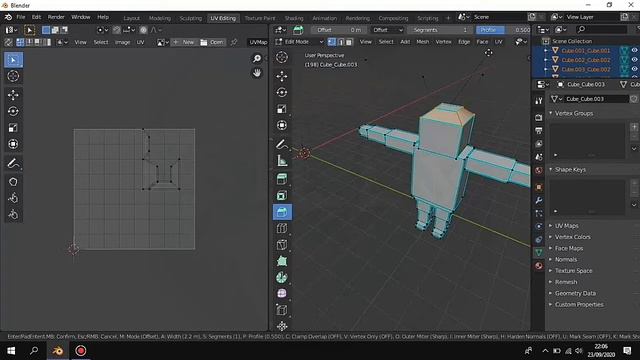The image size is (640, 360).
Task: Click the New image button
Action: [184, 42]
